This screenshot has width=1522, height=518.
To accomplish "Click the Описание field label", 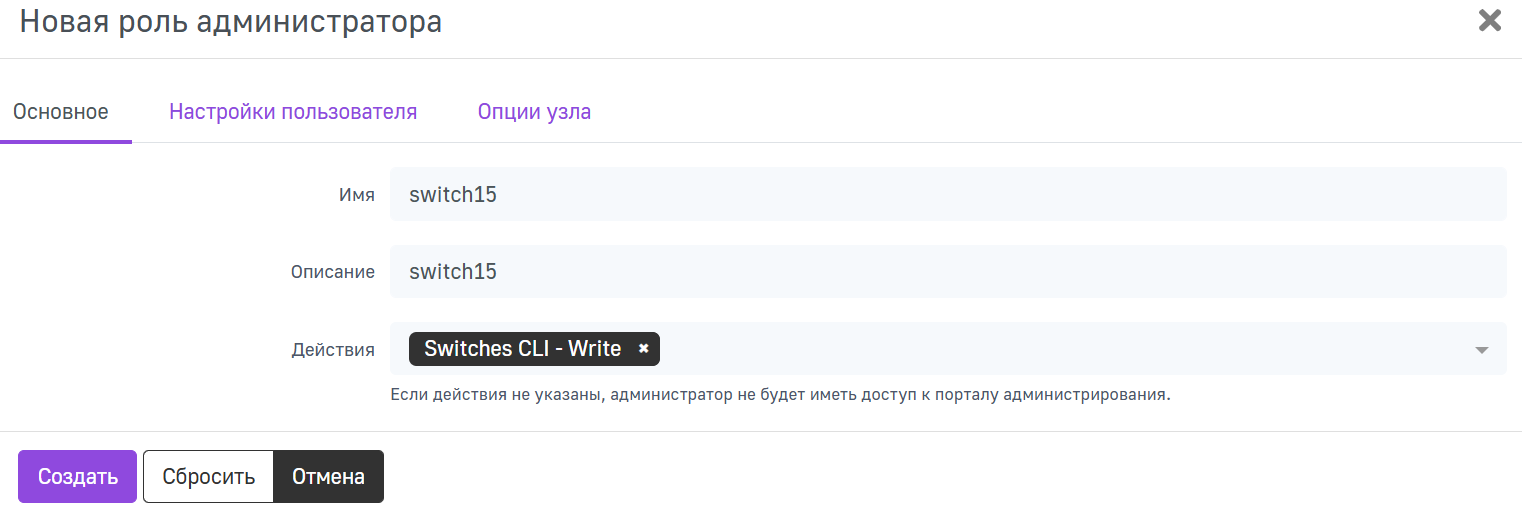I will 333,272.
